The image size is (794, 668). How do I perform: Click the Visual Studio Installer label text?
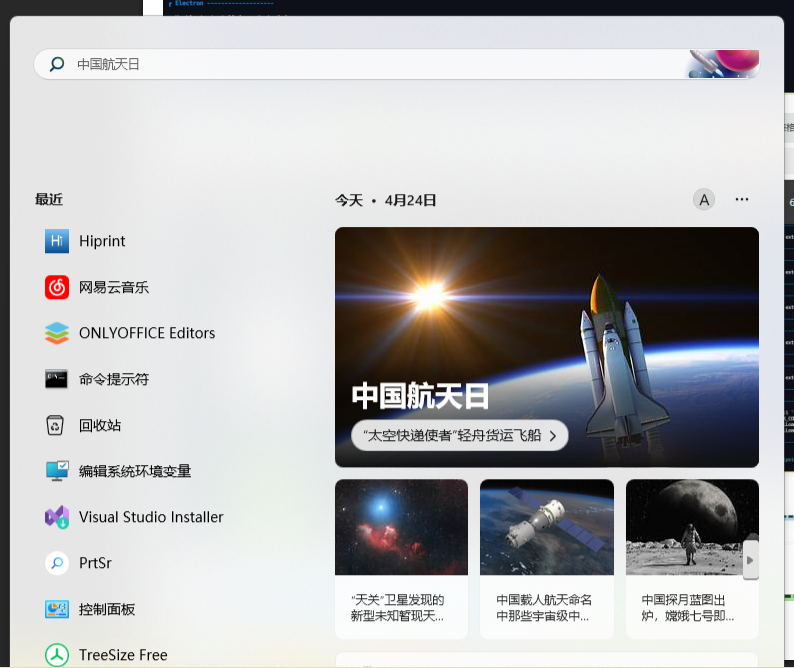pos(151,517)
